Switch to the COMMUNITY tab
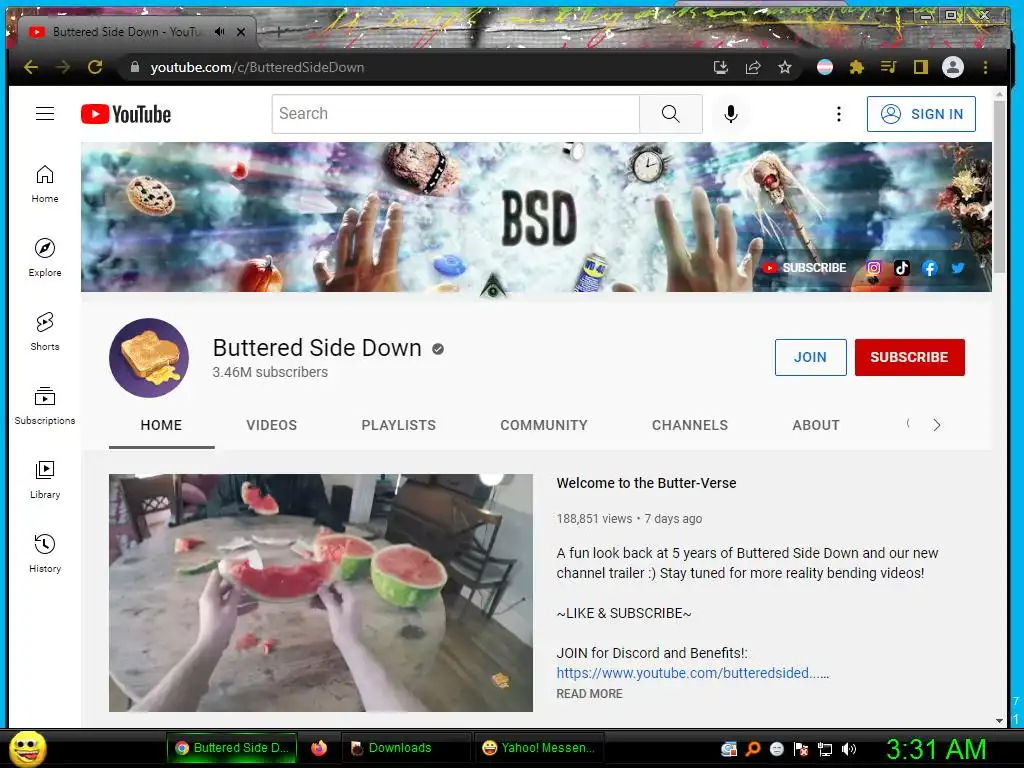This screenshot has height=768, width=1024. click(x=544, y=425)
